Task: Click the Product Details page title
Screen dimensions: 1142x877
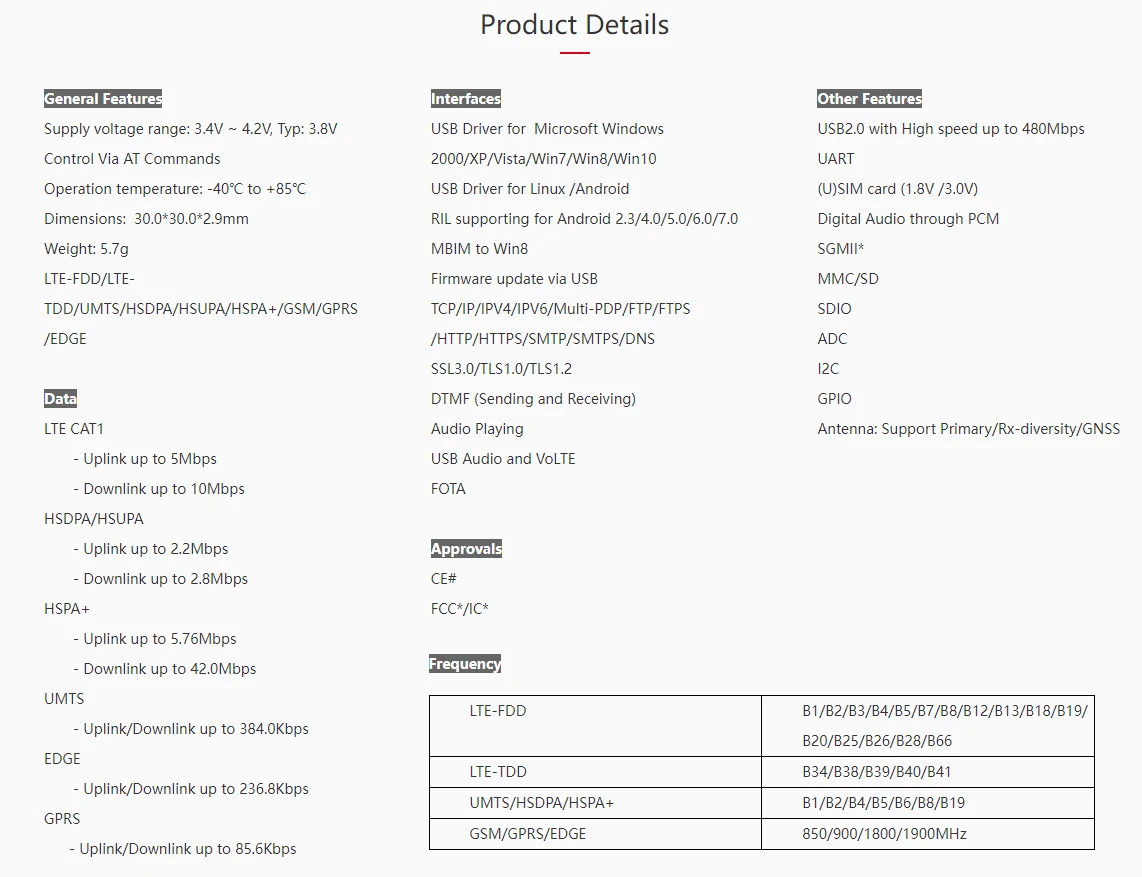Action: pos(574,25)
